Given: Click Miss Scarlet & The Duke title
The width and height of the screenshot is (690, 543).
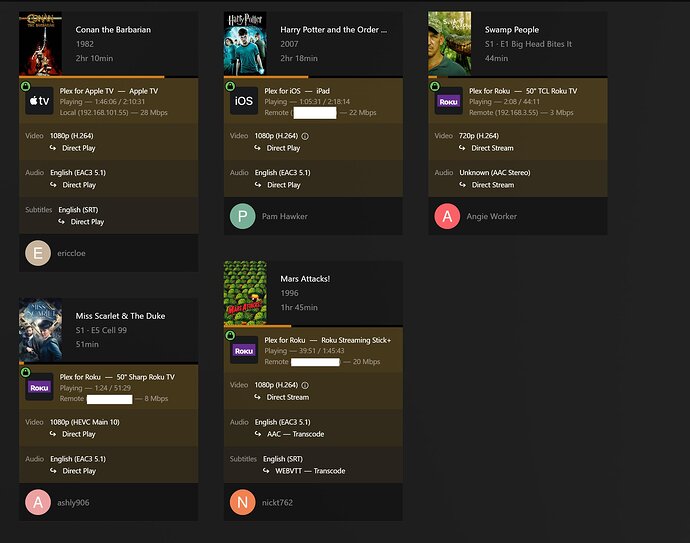Looking at the screenshot, I should point(120,316).
